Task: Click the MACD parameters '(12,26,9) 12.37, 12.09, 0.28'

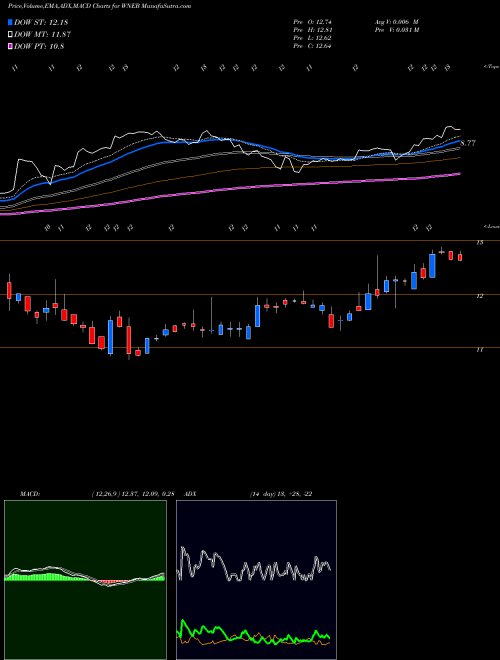Action: (x=133, y=494)
